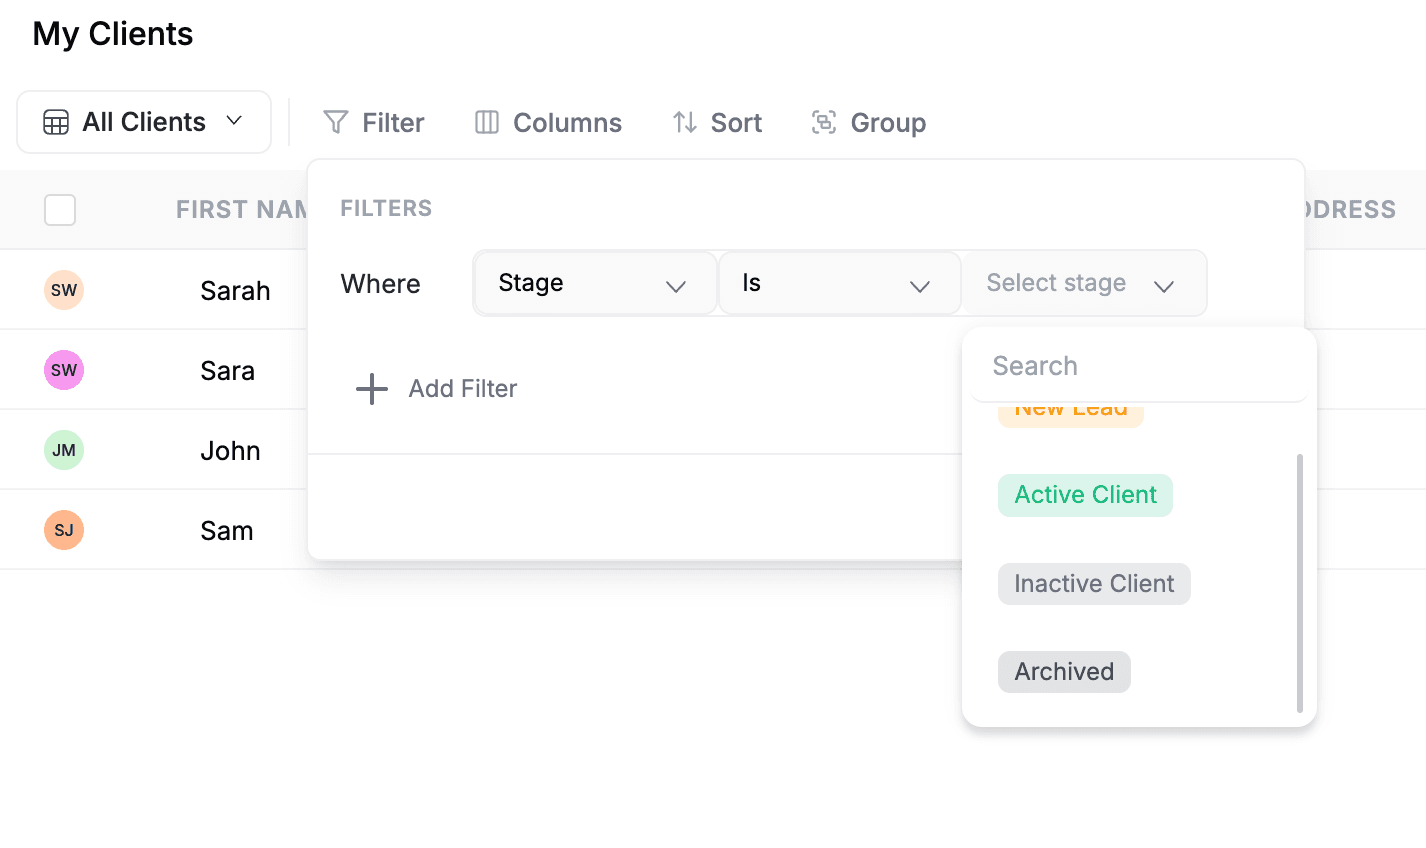Check the select-all checkbox in the table header
Image resolution: width=1426 pixels, height=848 pixels.
[60, 210]
